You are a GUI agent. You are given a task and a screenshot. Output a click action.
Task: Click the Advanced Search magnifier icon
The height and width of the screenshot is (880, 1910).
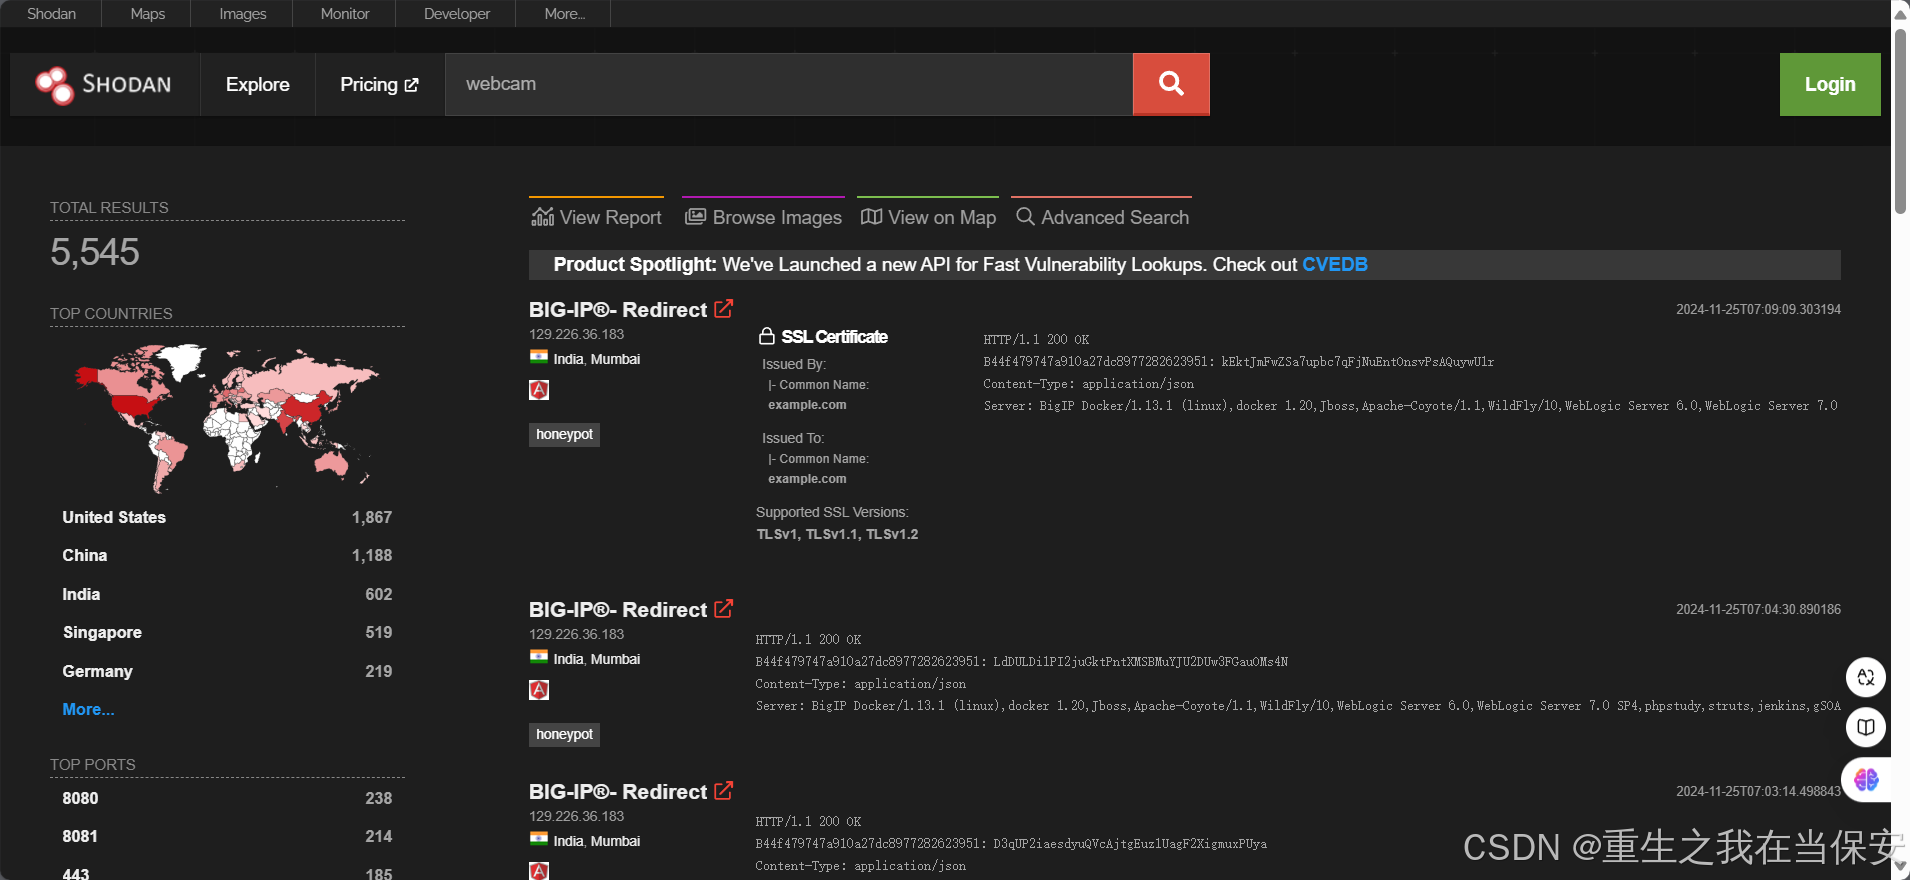[x=1025, y=216]
